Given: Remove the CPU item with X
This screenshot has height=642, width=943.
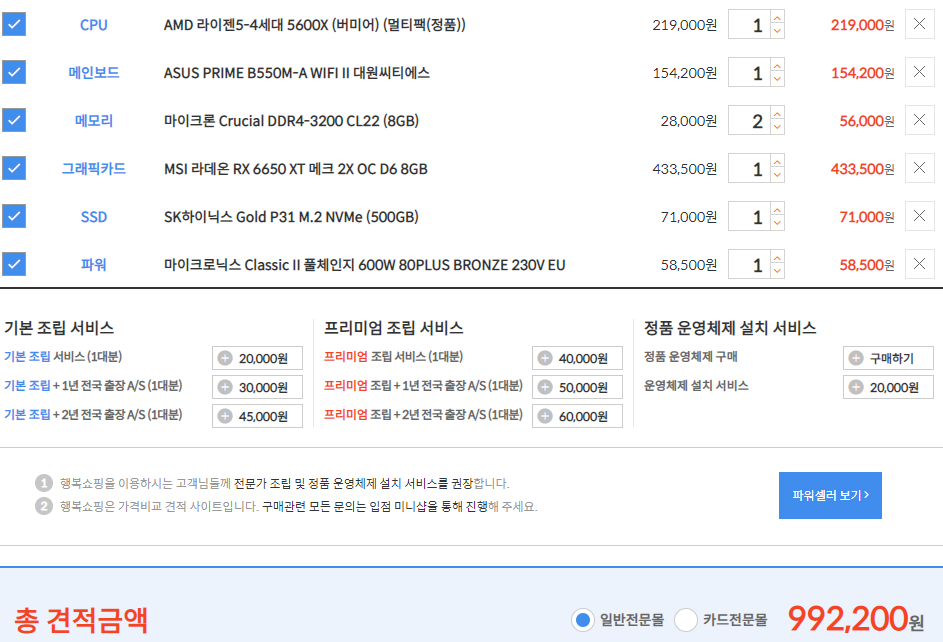Looking at the screenshot, I should 920,24.
